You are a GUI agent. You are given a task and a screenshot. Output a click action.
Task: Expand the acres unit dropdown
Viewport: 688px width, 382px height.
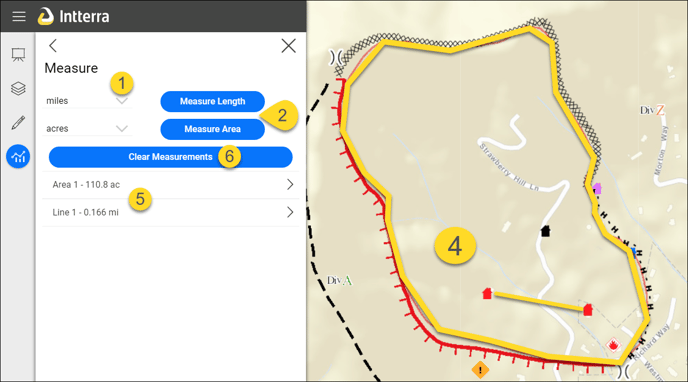coord(87,129)
